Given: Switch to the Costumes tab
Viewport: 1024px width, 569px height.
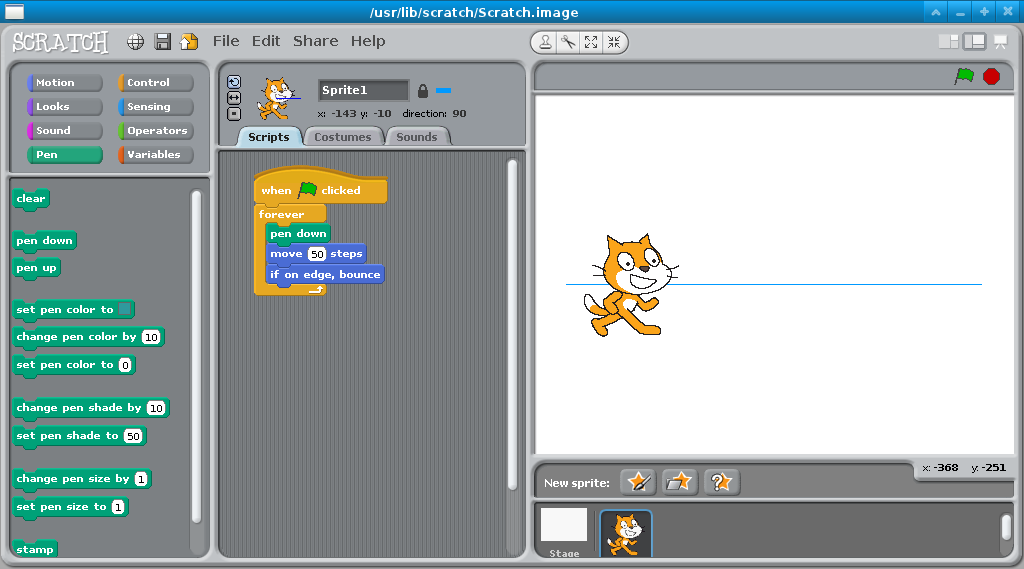Looking at the screenshot, I should pyautogui.click(x=343, y=137).
